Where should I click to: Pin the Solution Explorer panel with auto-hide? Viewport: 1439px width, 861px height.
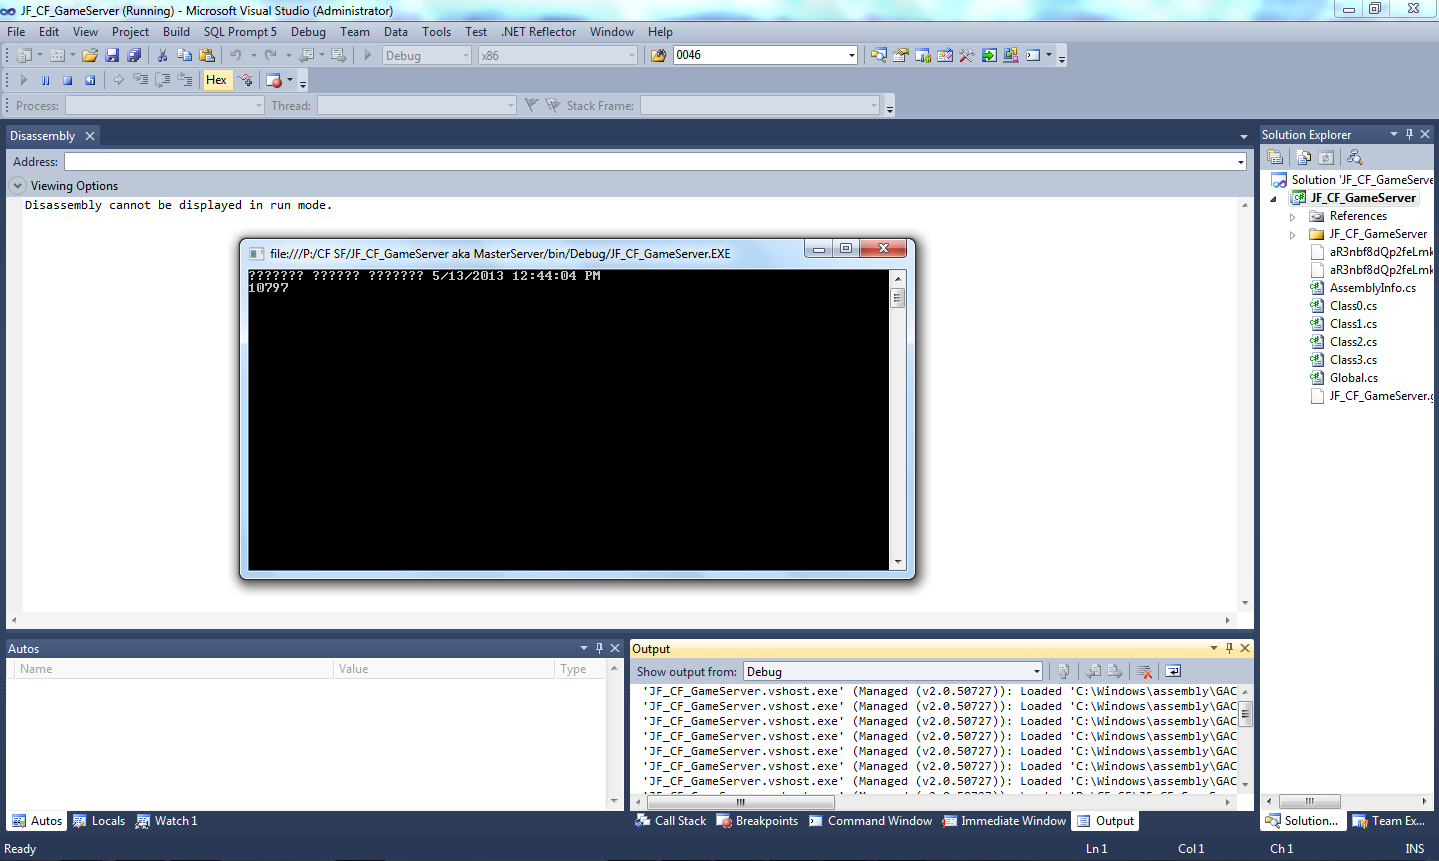[1409, 134]
